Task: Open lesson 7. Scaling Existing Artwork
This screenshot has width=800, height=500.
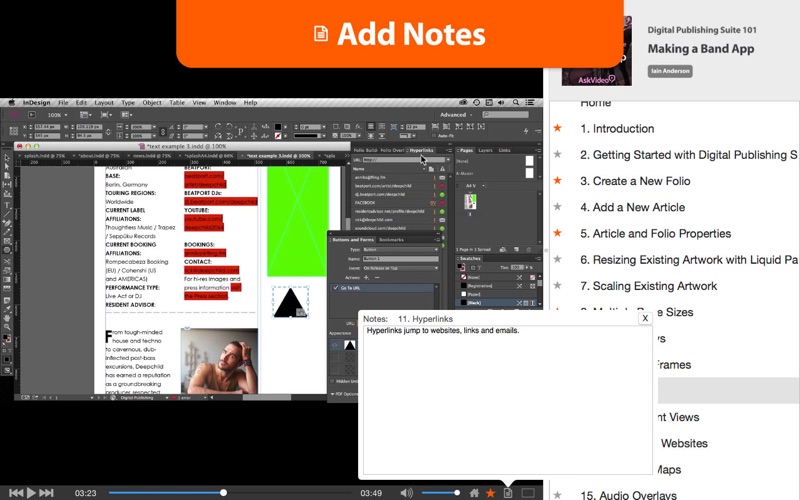Action: (x=648, y=286)
